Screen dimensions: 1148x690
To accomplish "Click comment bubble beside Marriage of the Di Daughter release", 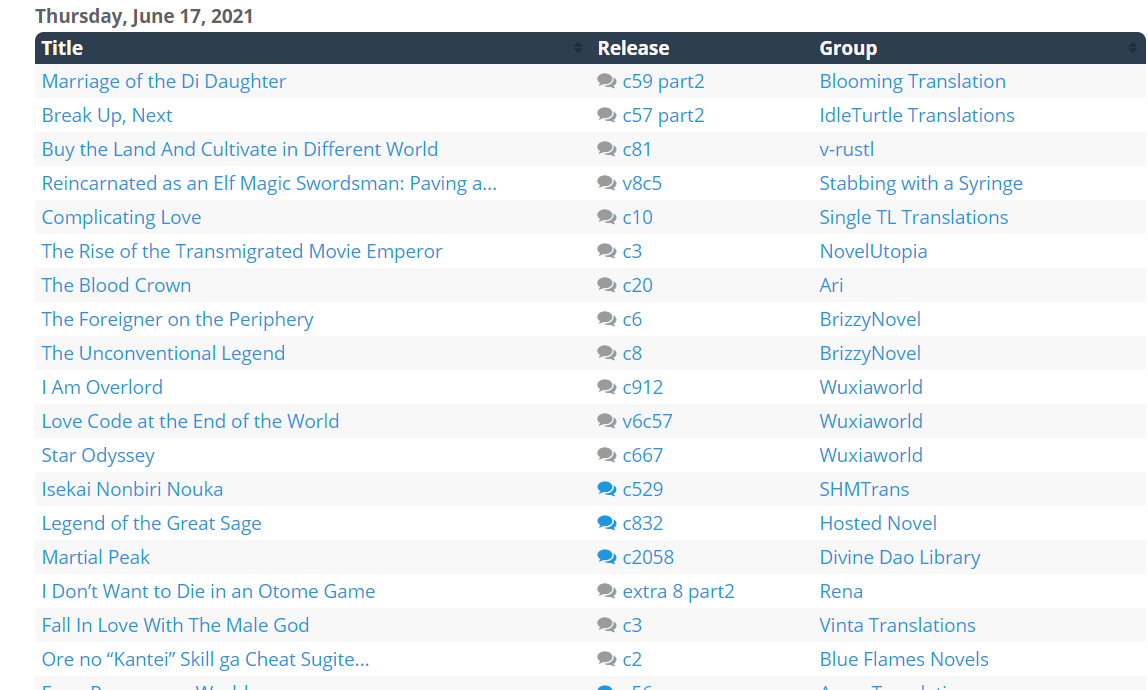I will pos(606,81).
